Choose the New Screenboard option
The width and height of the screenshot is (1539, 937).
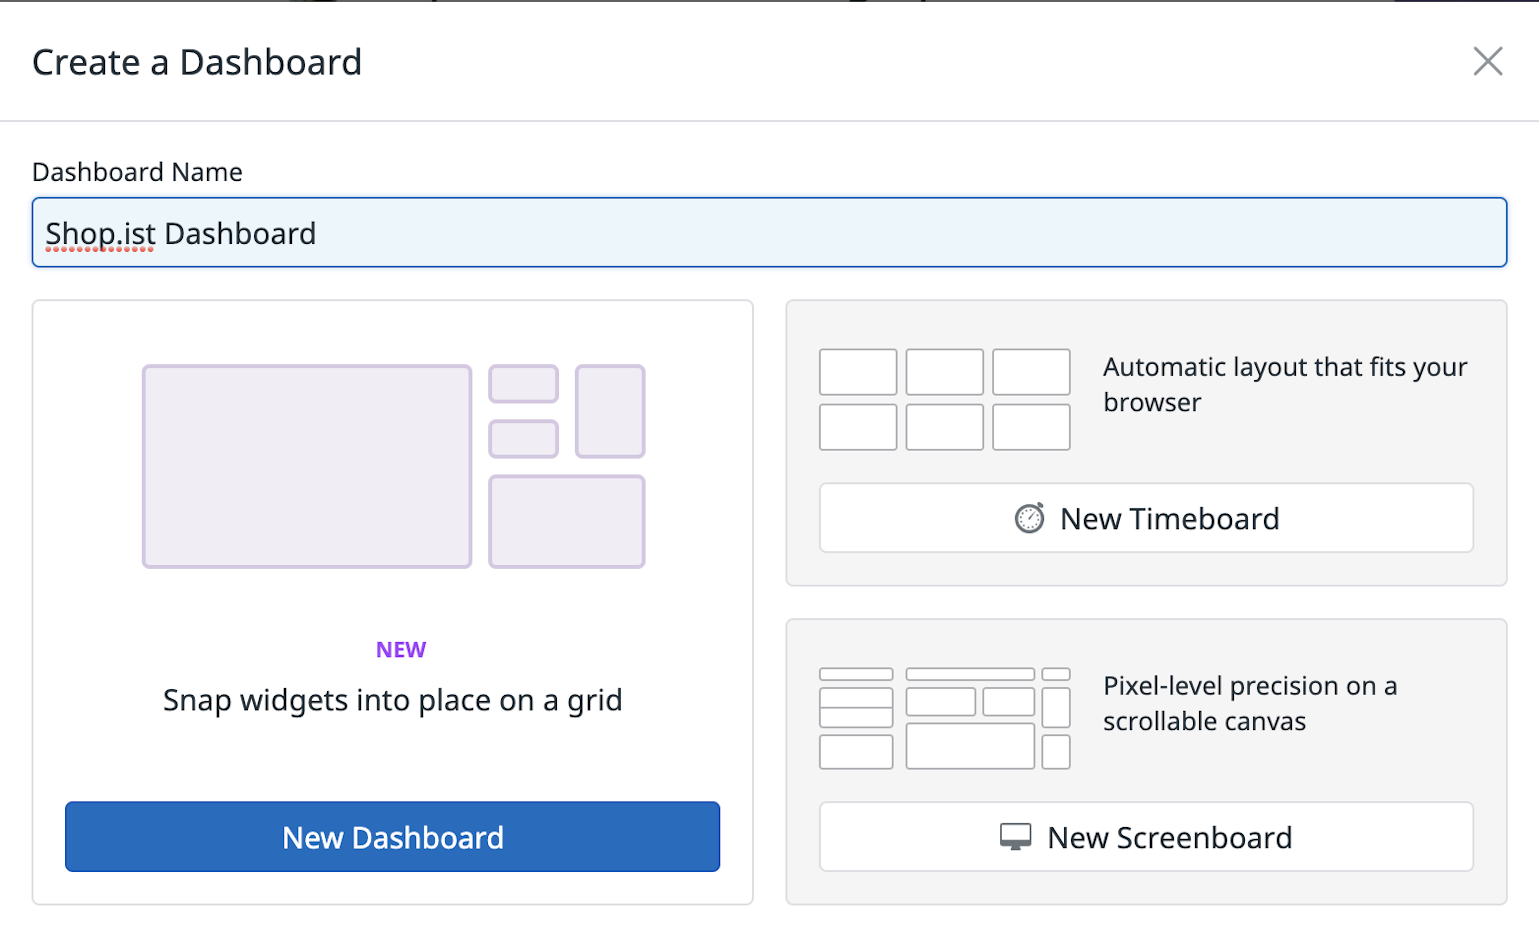click(1146, 837)
